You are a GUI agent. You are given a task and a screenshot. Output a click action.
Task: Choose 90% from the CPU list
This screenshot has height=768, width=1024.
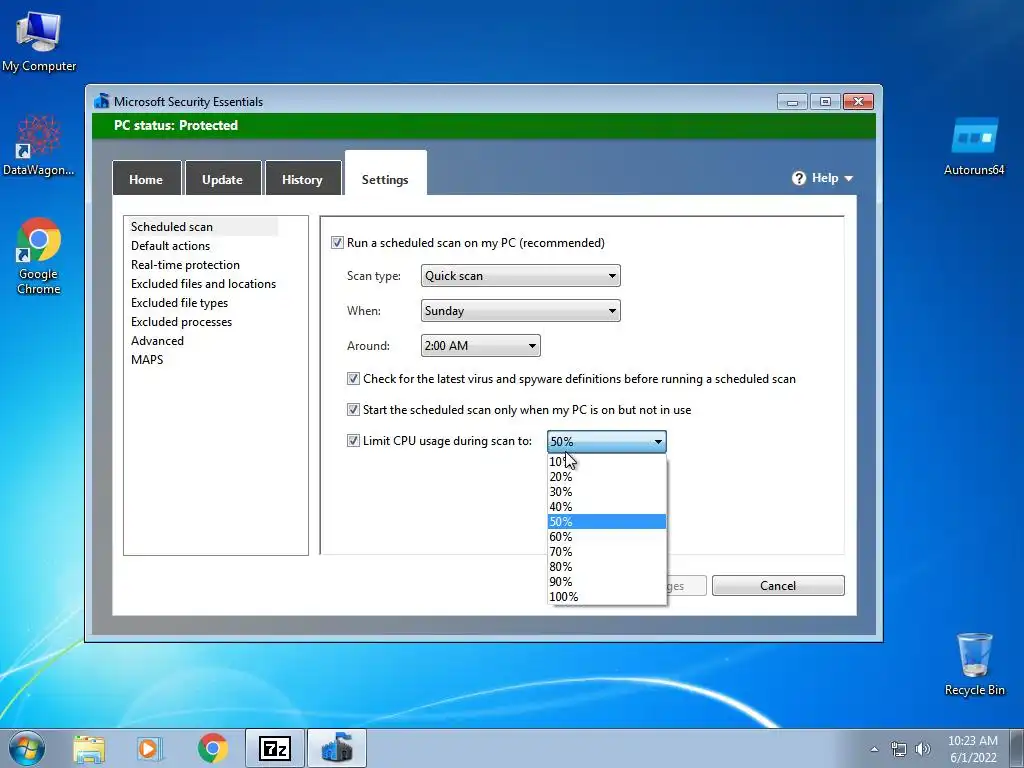click(607, 582)
